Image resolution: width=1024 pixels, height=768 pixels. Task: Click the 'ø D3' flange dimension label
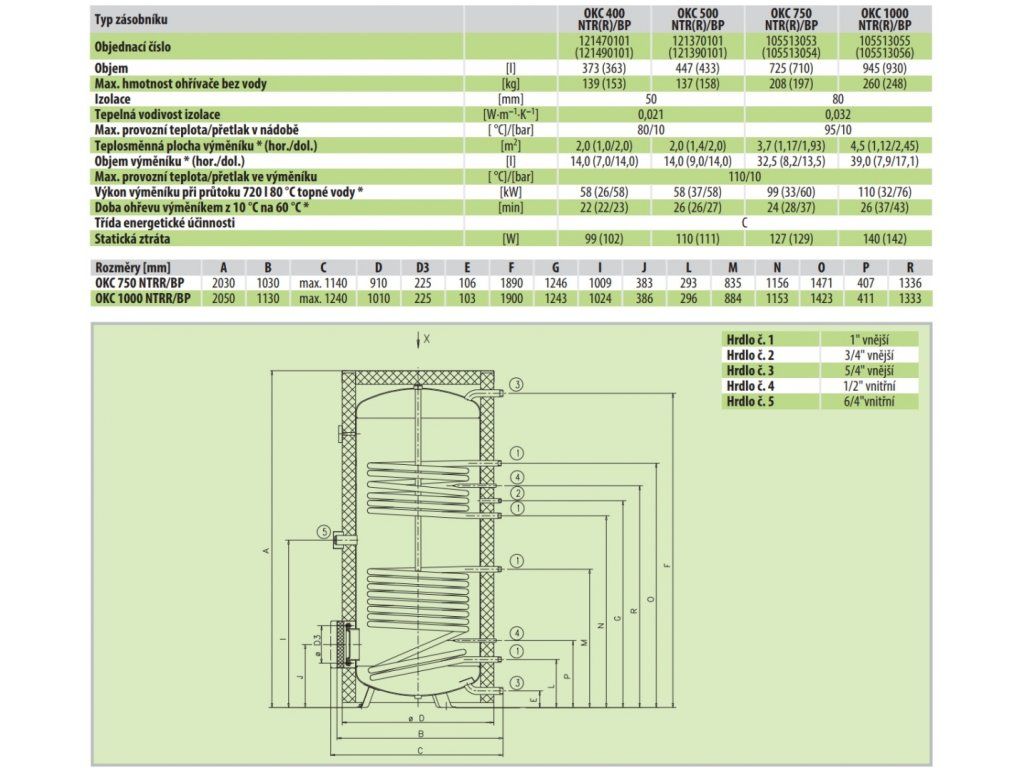click(316, 645)
